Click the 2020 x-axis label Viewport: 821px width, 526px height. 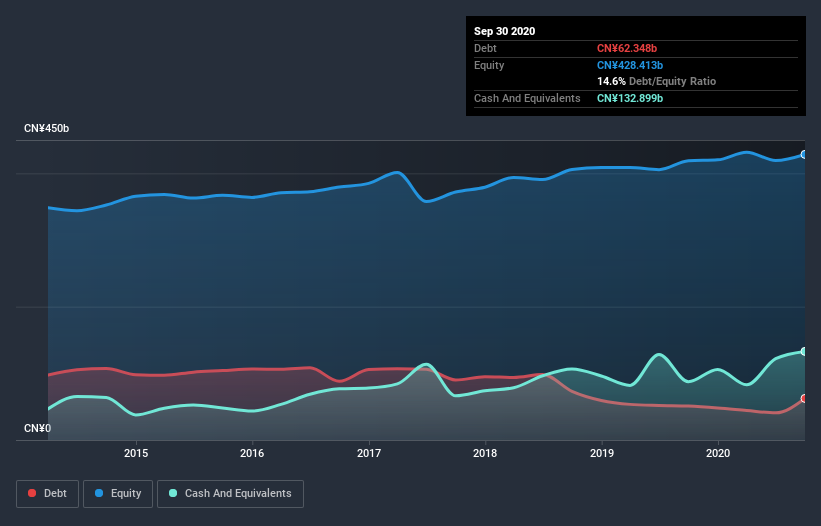coord(718,453)
